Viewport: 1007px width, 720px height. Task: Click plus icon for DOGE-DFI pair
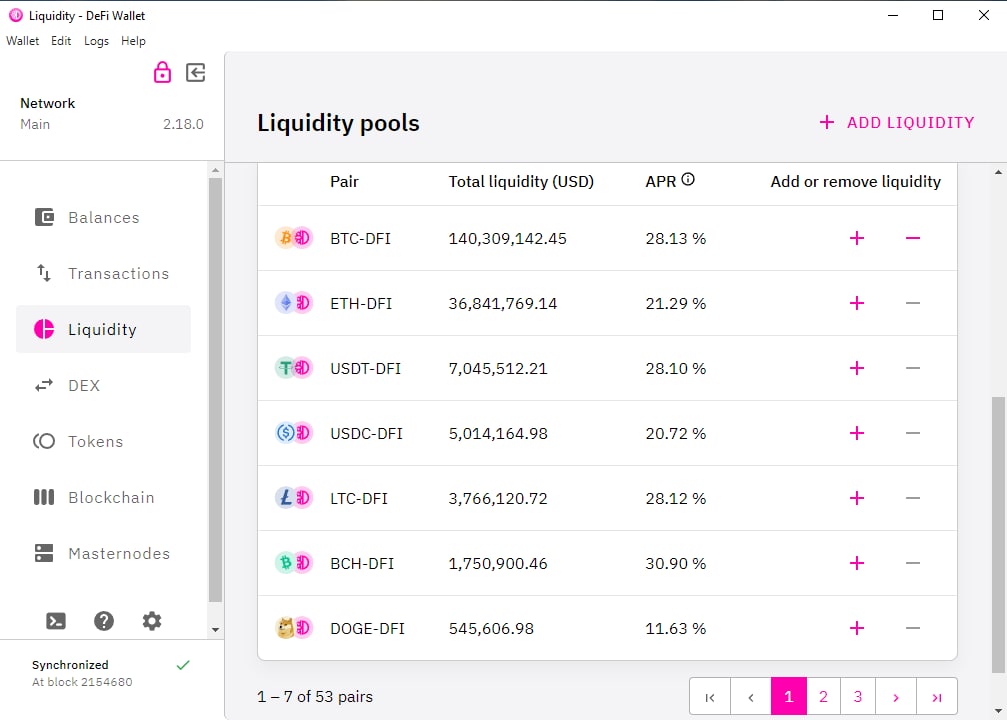click(856, 628)
